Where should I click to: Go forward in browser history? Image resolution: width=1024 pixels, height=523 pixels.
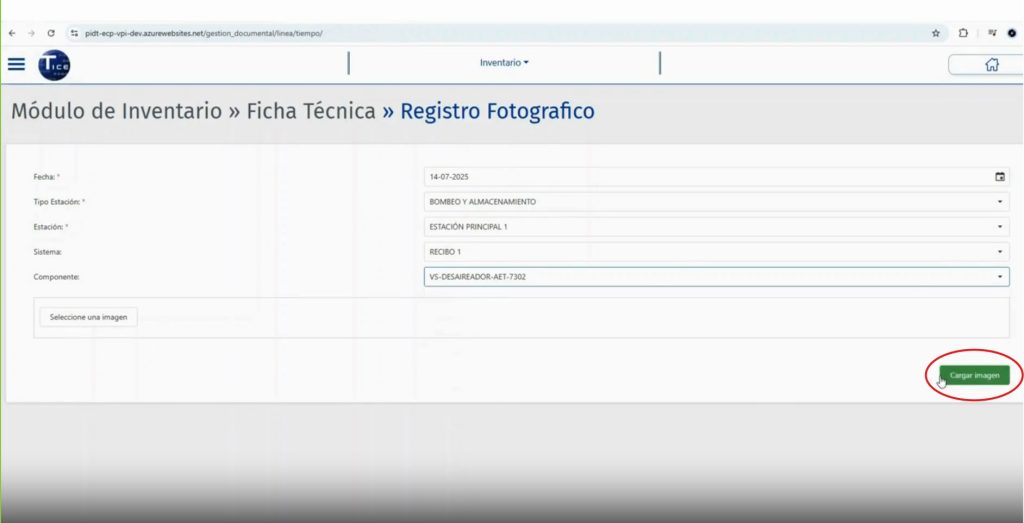tap(31, 33)
